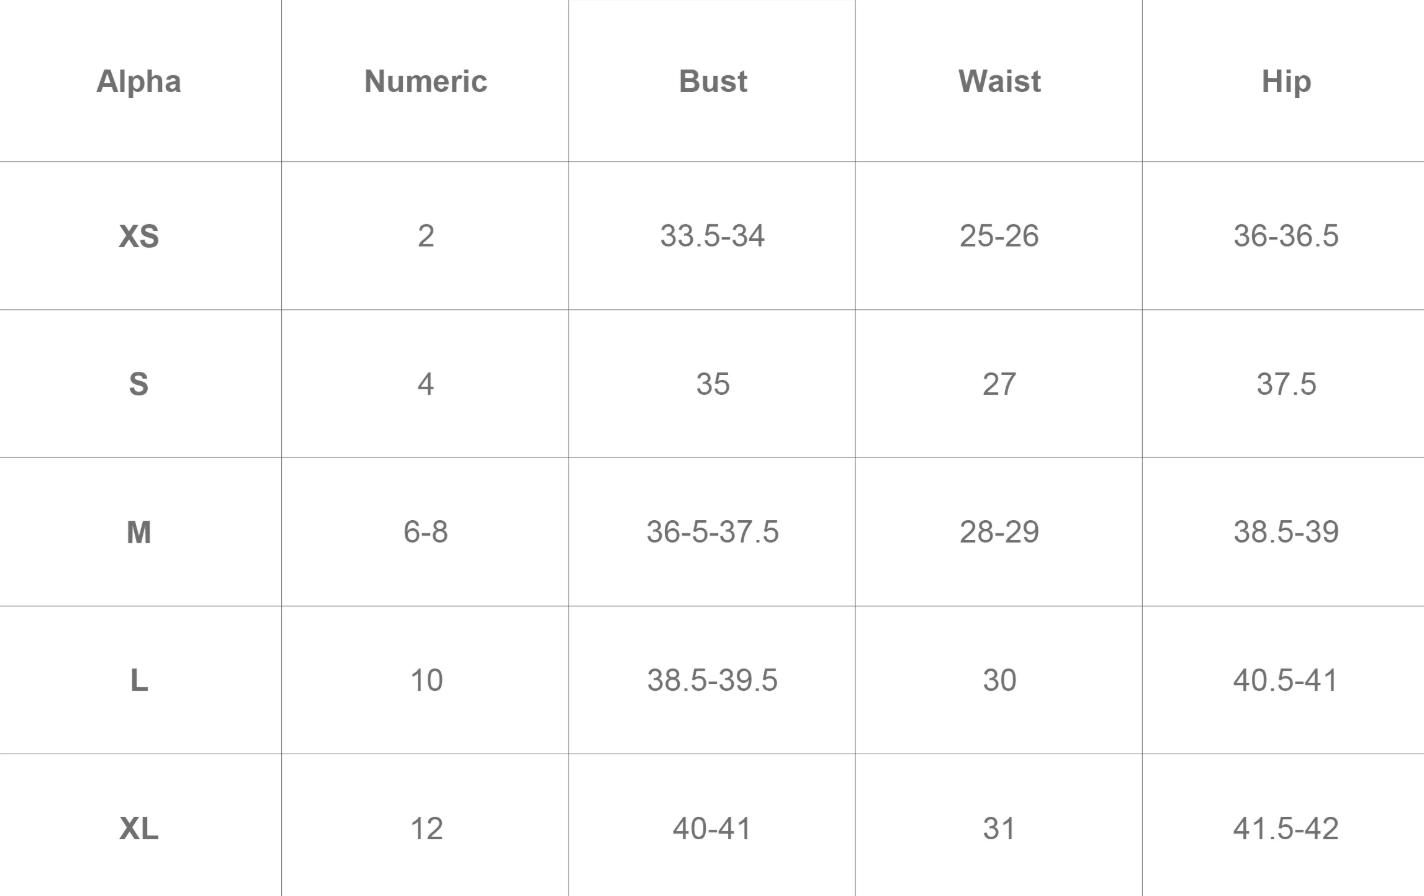Select hip measurement 37.5
This screenshot has height=896, width=1424.
[1286, 384]
